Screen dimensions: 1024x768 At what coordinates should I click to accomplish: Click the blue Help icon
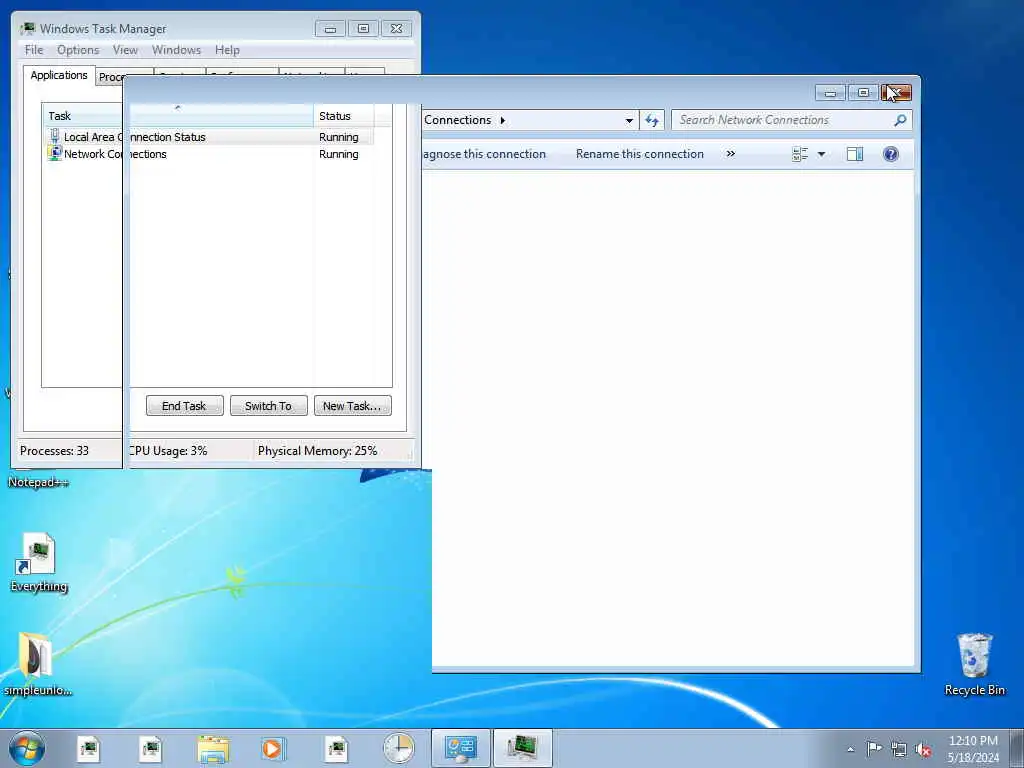tap(891, 154)
